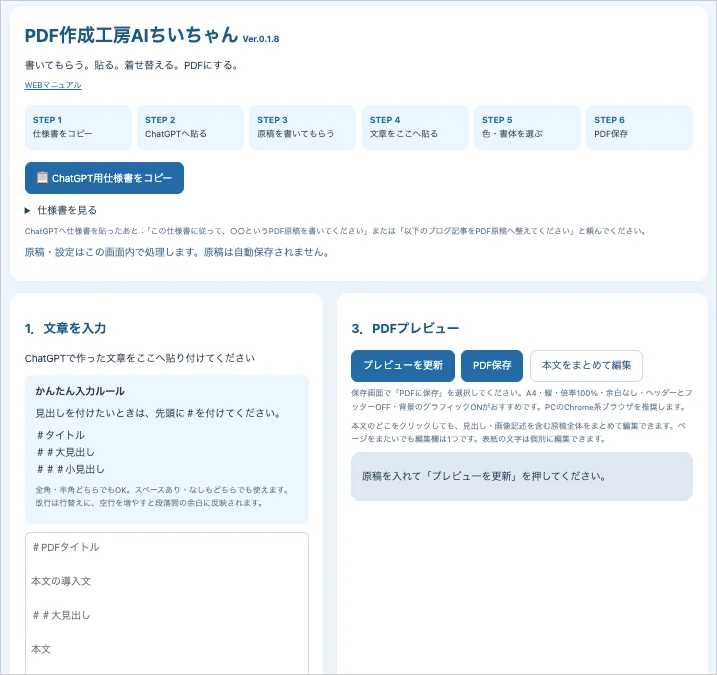The image size is (717, 675).
Task: Click the ChatGPT用仕様書をコピー button
Action: coord(104,178)
